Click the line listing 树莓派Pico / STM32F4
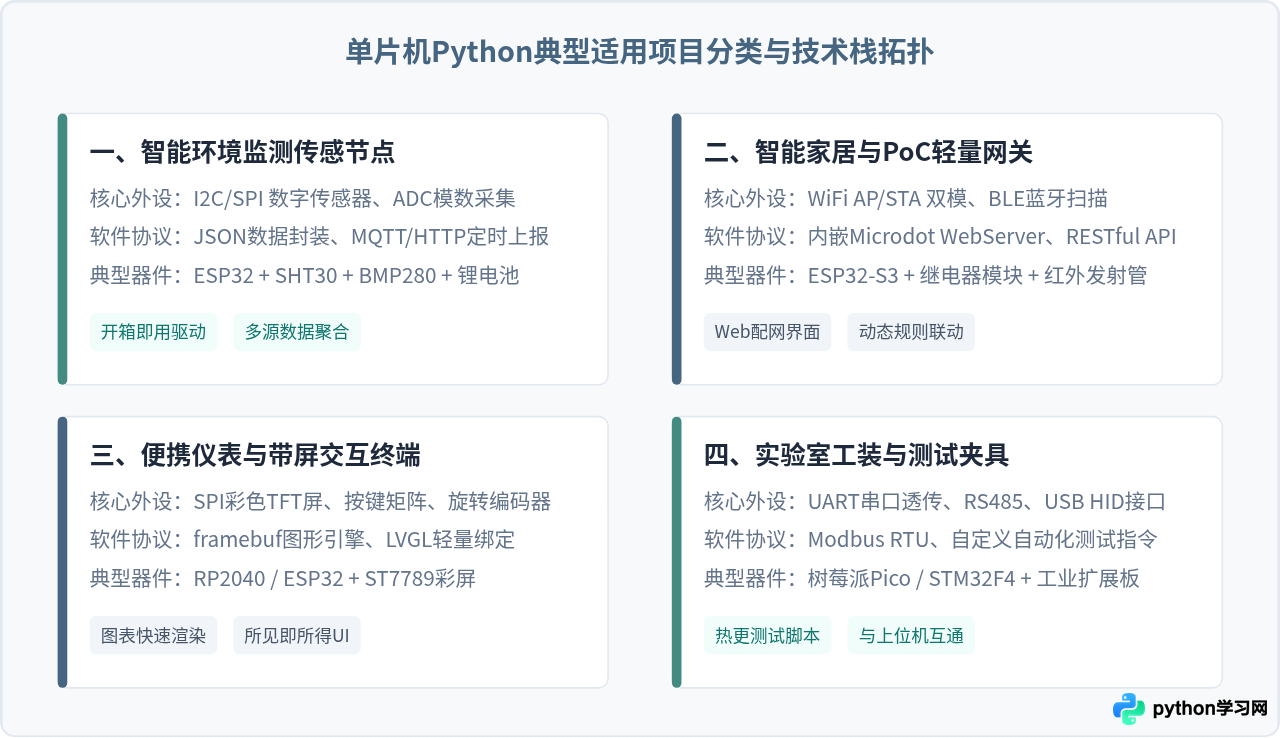1280x738 pixels. (x=922, y=579)
